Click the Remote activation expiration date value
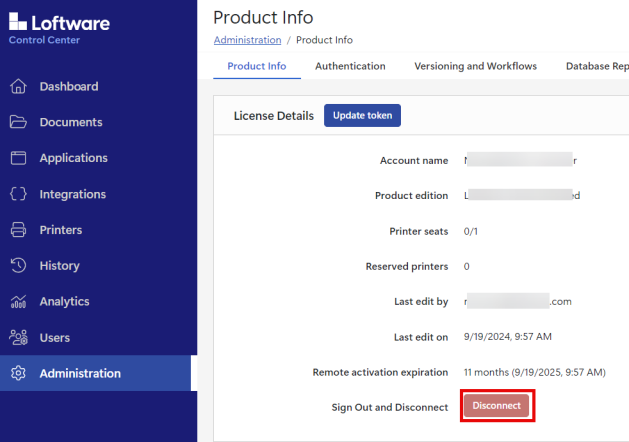 tap(534, 372)
